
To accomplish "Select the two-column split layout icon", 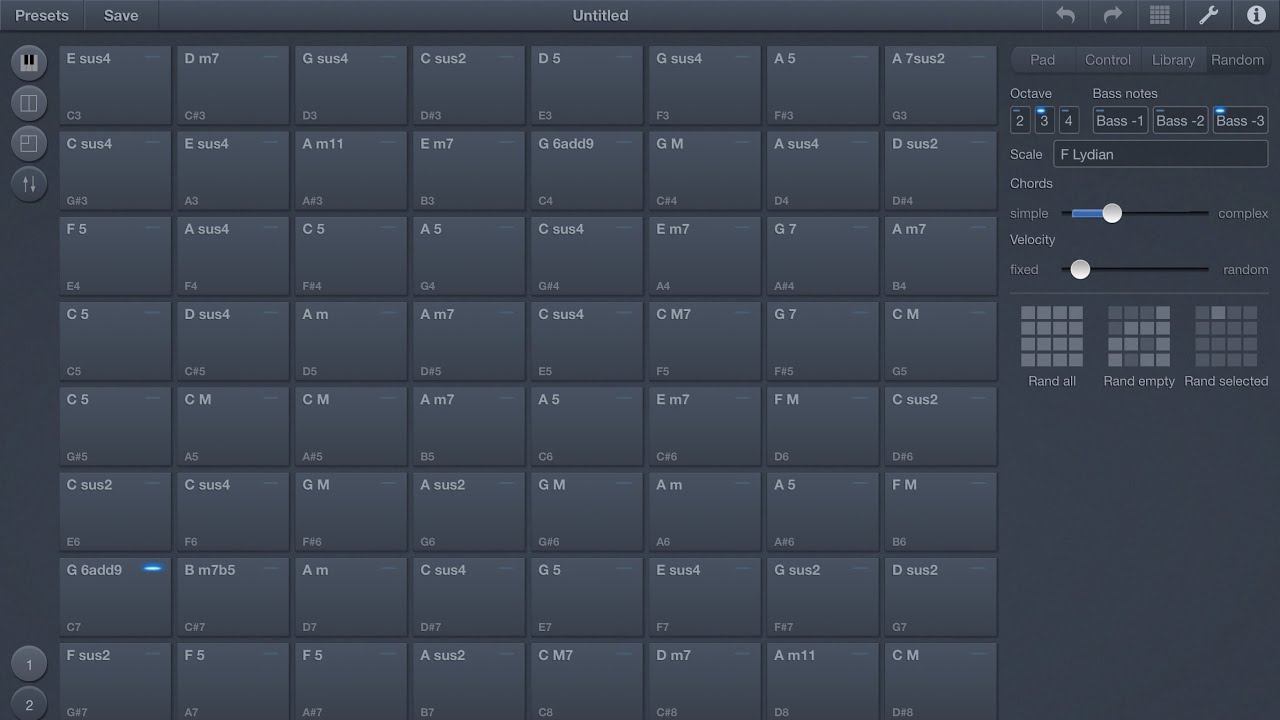I will [29, 102].
